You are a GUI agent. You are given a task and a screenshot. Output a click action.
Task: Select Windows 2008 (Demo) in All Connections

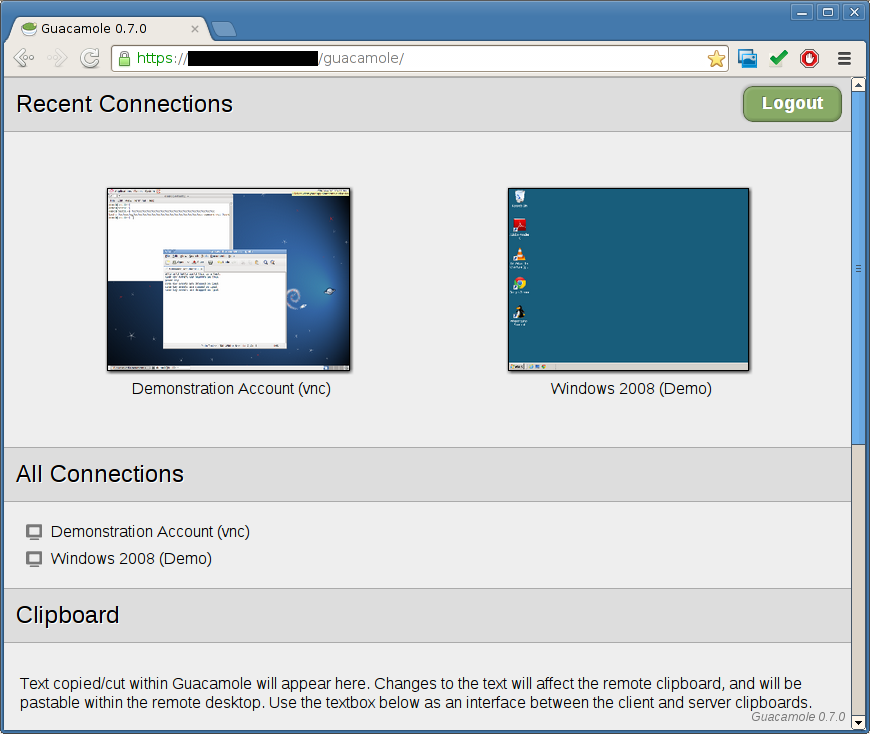pyautogui.click(x=131, y=559)
